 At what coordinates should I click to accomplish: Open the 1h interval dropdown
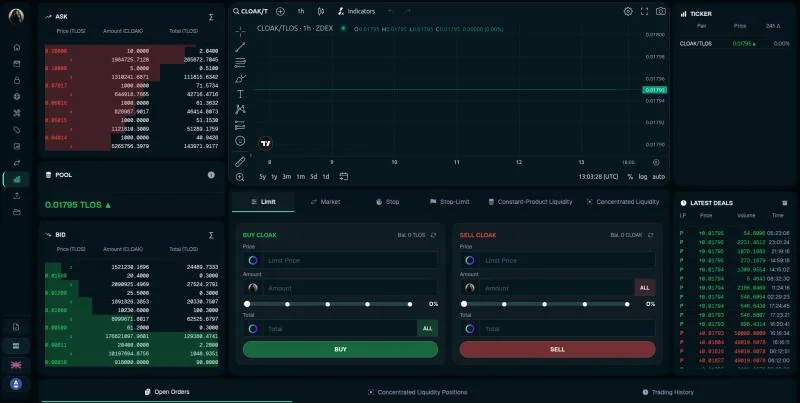coord(301,11)
